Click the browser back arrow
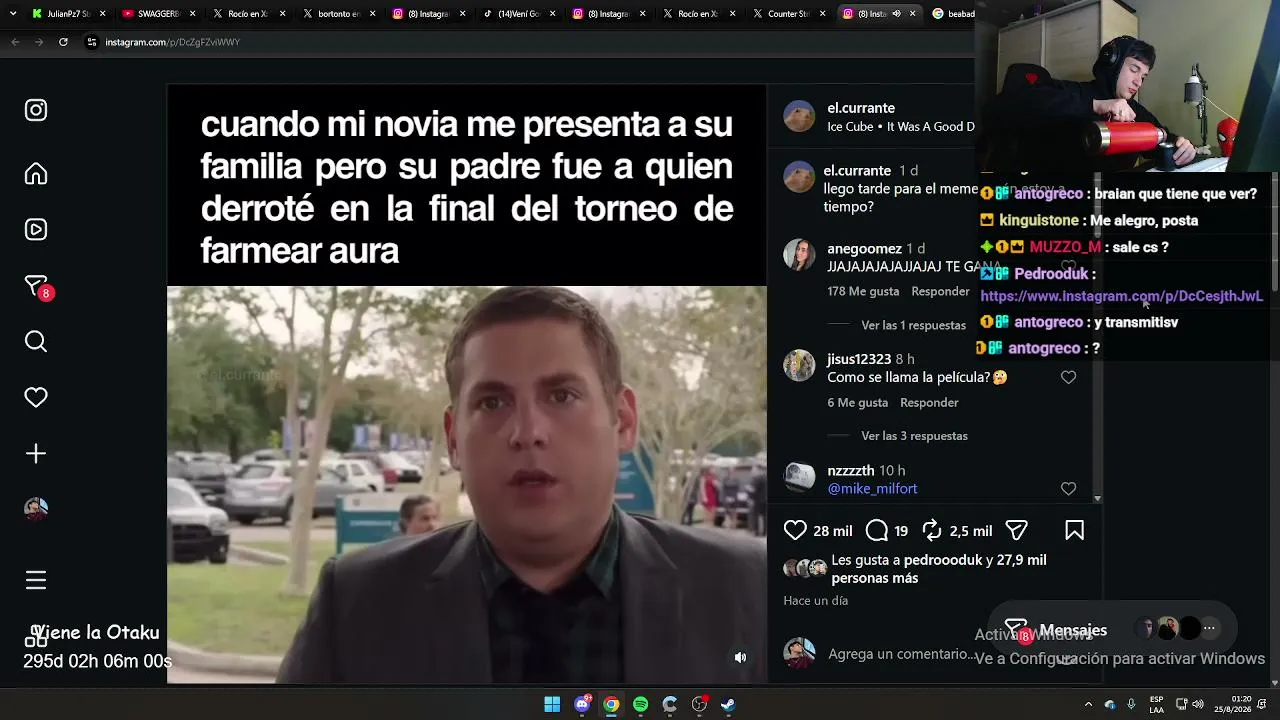Screen dimensions: 1280x720 point(15,42)
